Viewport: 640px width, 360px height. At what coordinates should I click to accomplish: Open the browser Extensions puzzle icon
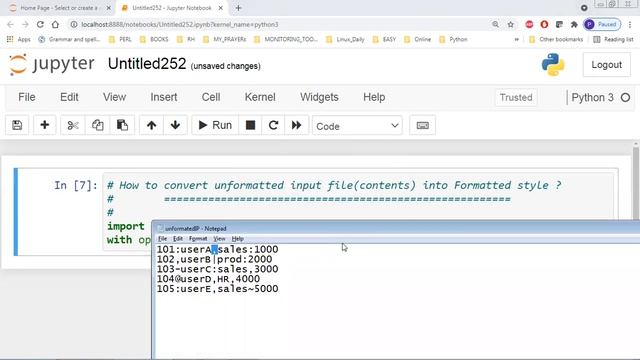pyautogui.click(x=574, y=24)
